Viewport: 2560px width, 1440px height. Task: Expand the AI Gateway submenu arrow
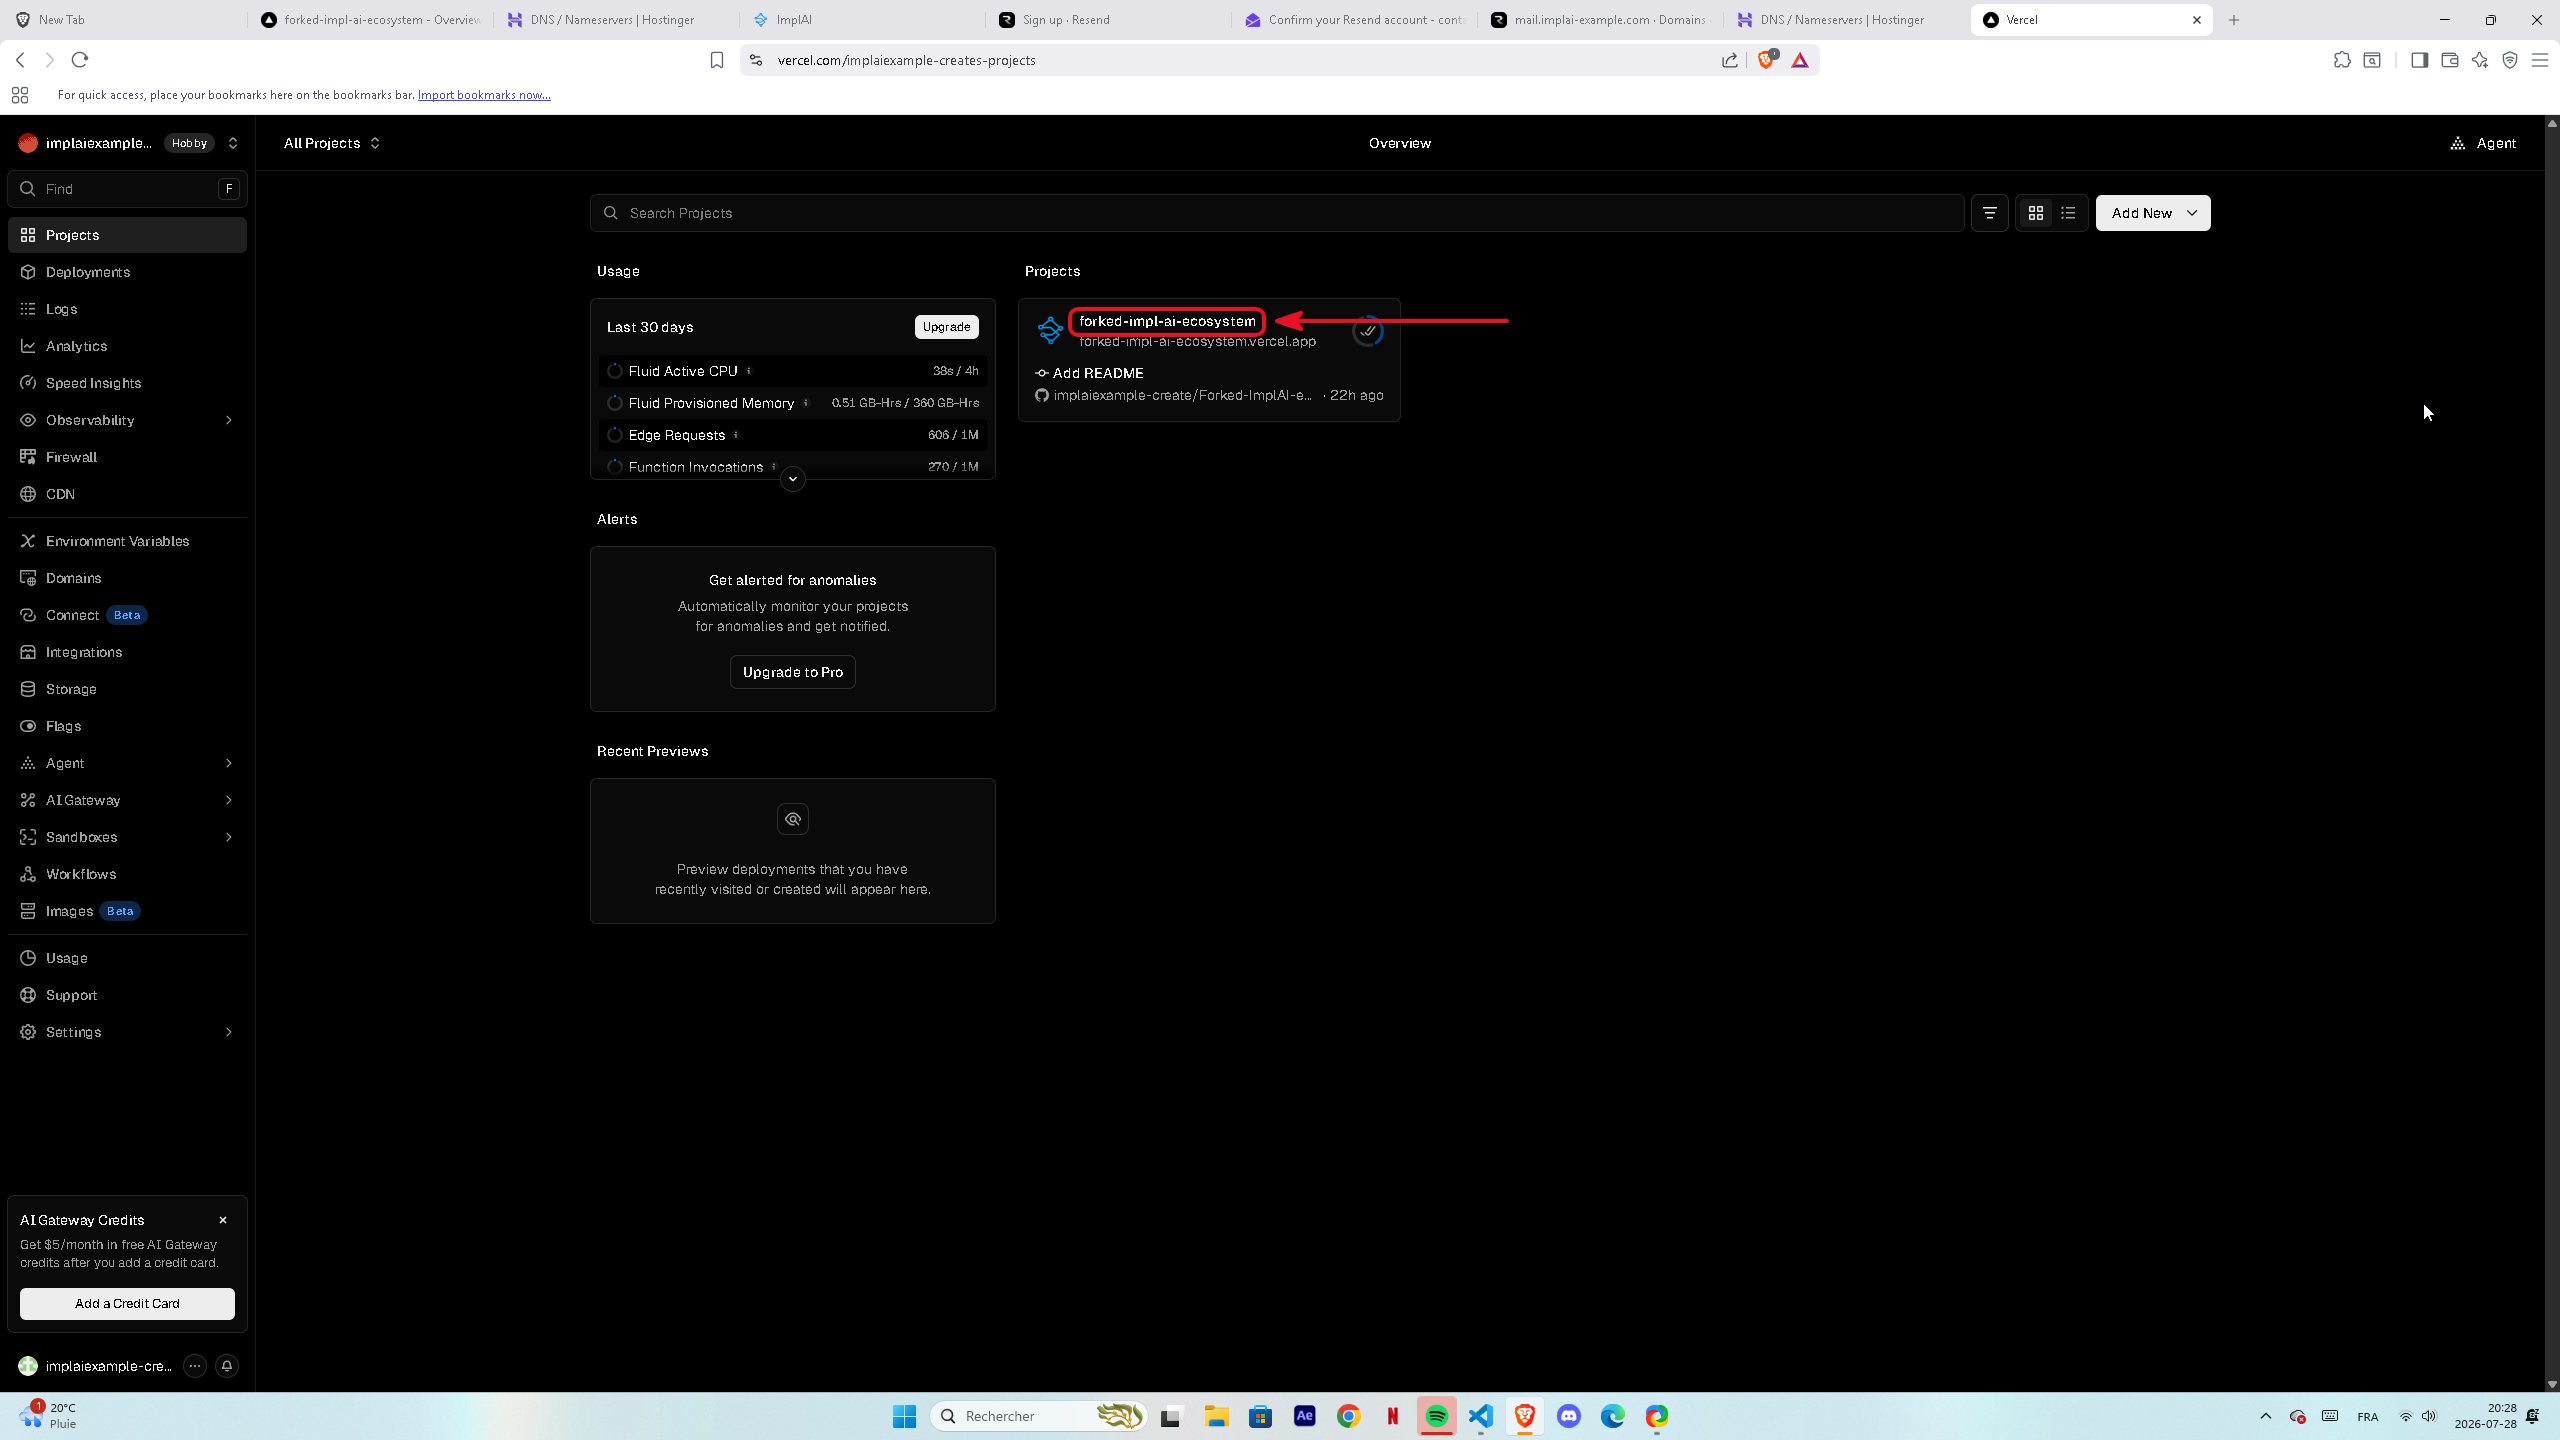[229, 800]
